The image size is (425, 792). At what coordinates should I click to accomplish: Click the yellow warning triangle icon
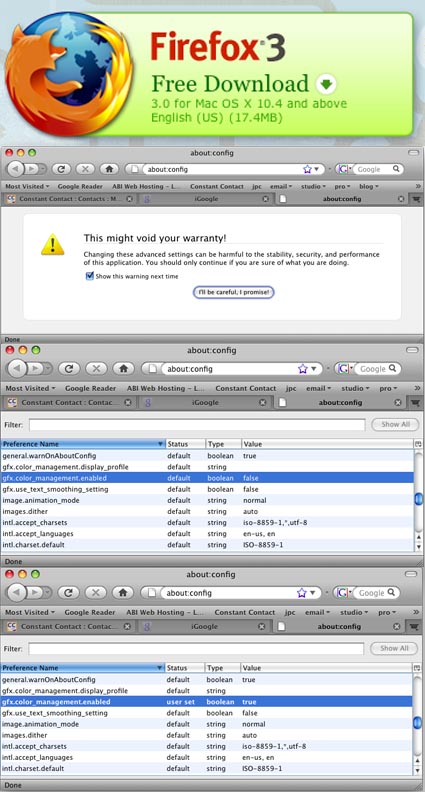(x=53, y=244)
